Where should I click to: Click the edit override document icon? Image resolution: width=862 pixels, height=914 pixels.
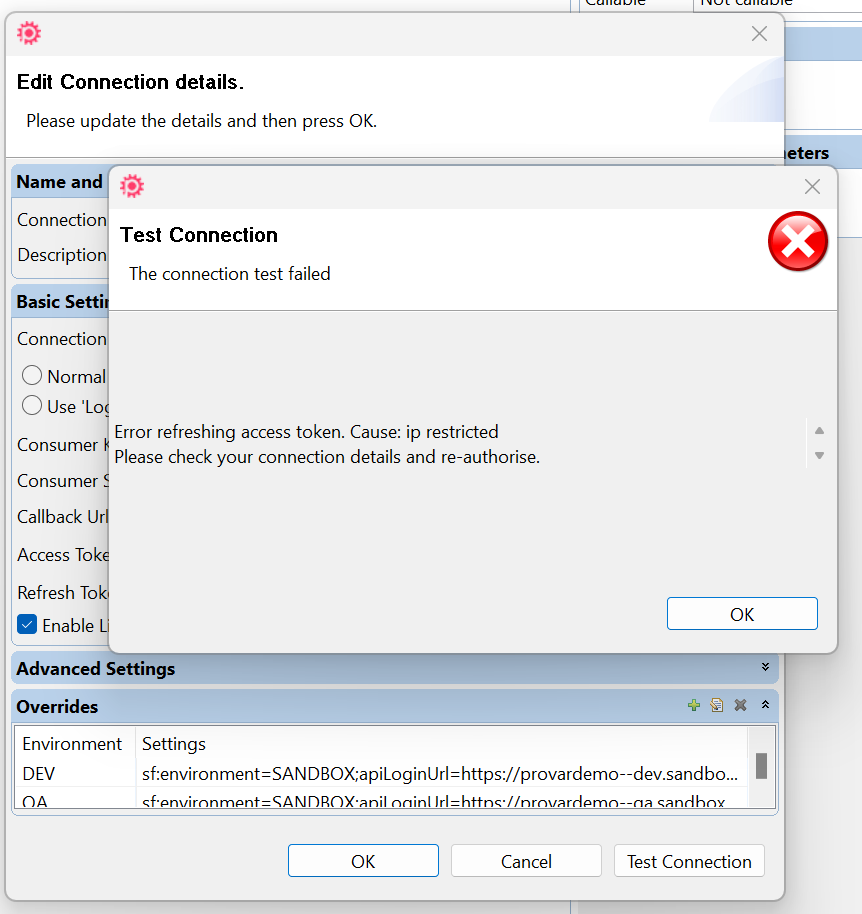click(717, 706)
